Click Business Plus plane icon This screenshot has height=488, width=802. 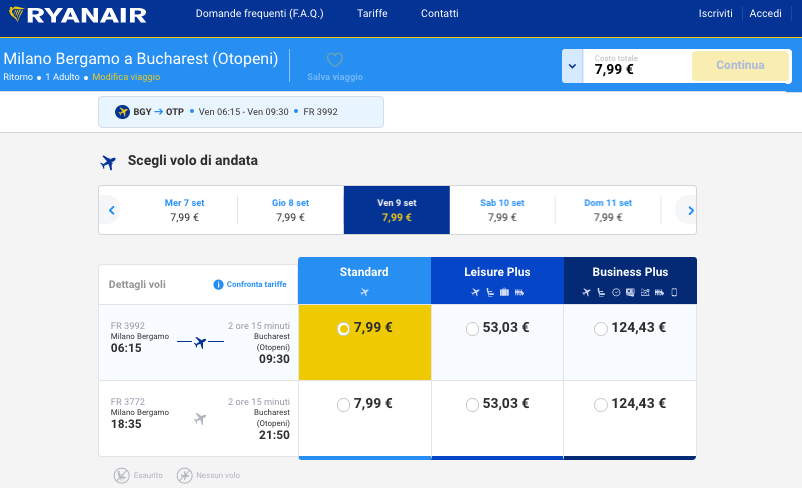click(x=586, y=292)
